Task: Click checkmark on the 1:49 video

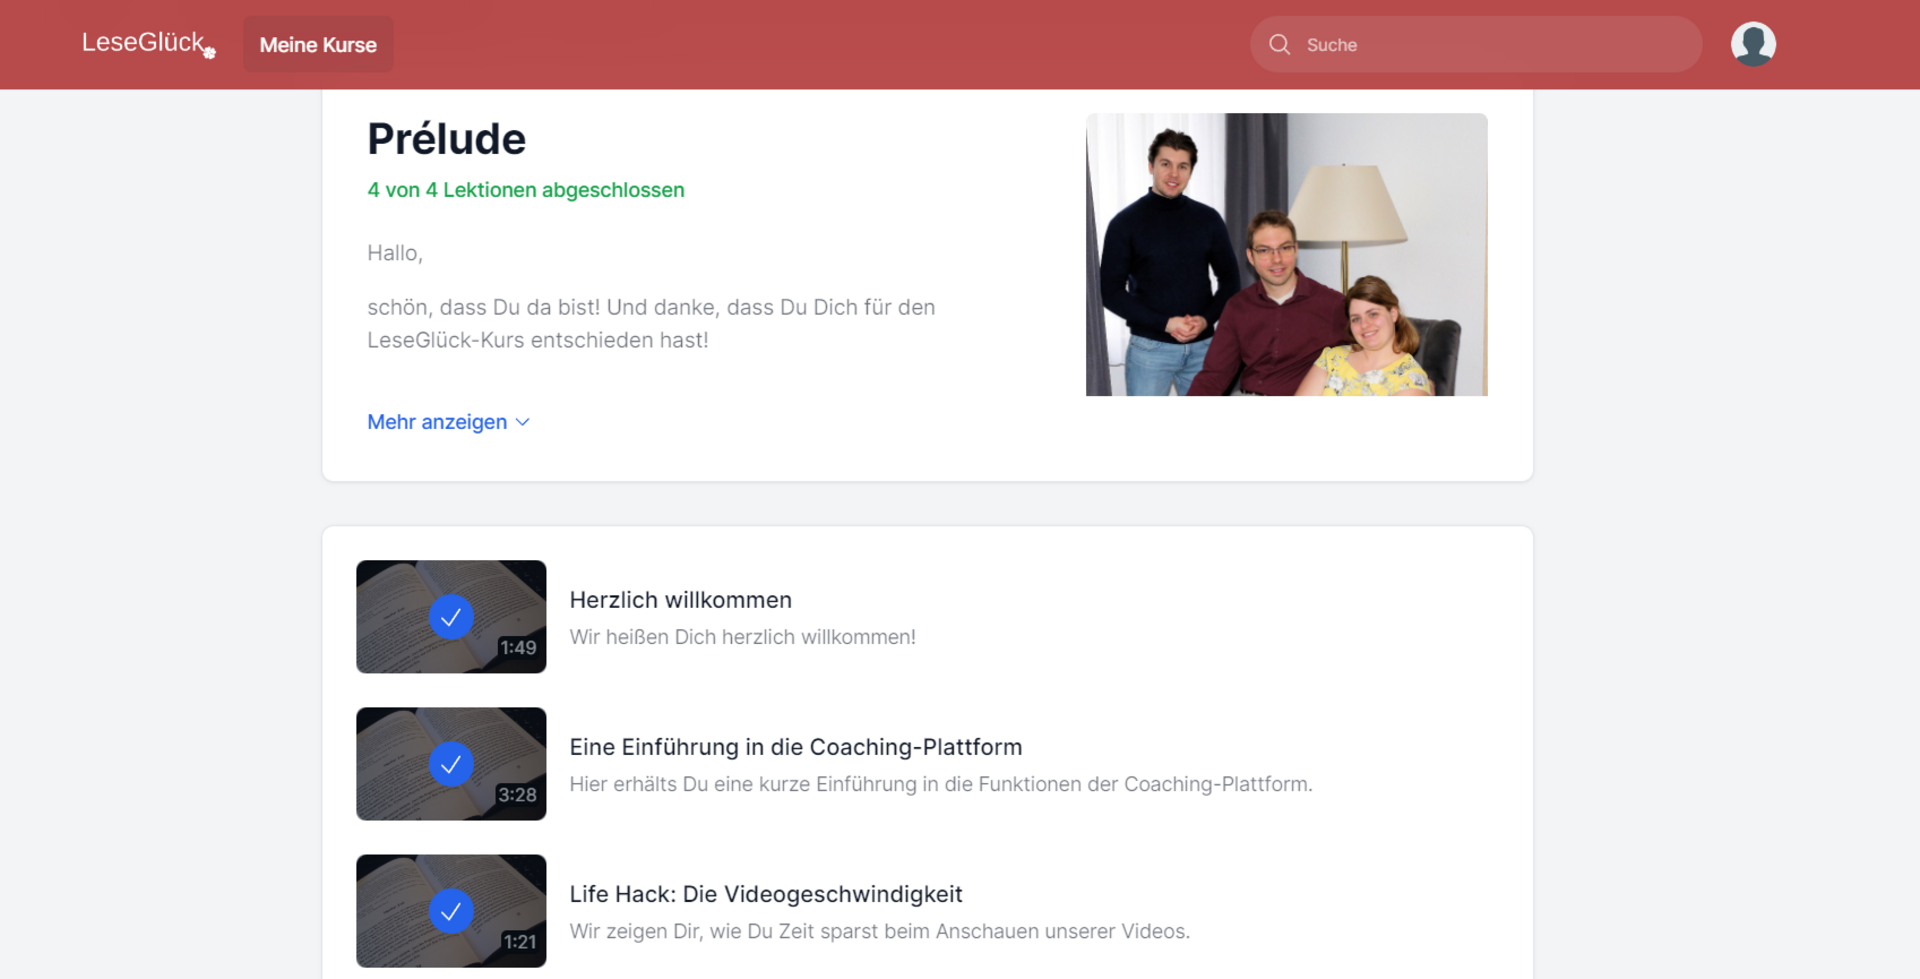Action: coord(451,616)
